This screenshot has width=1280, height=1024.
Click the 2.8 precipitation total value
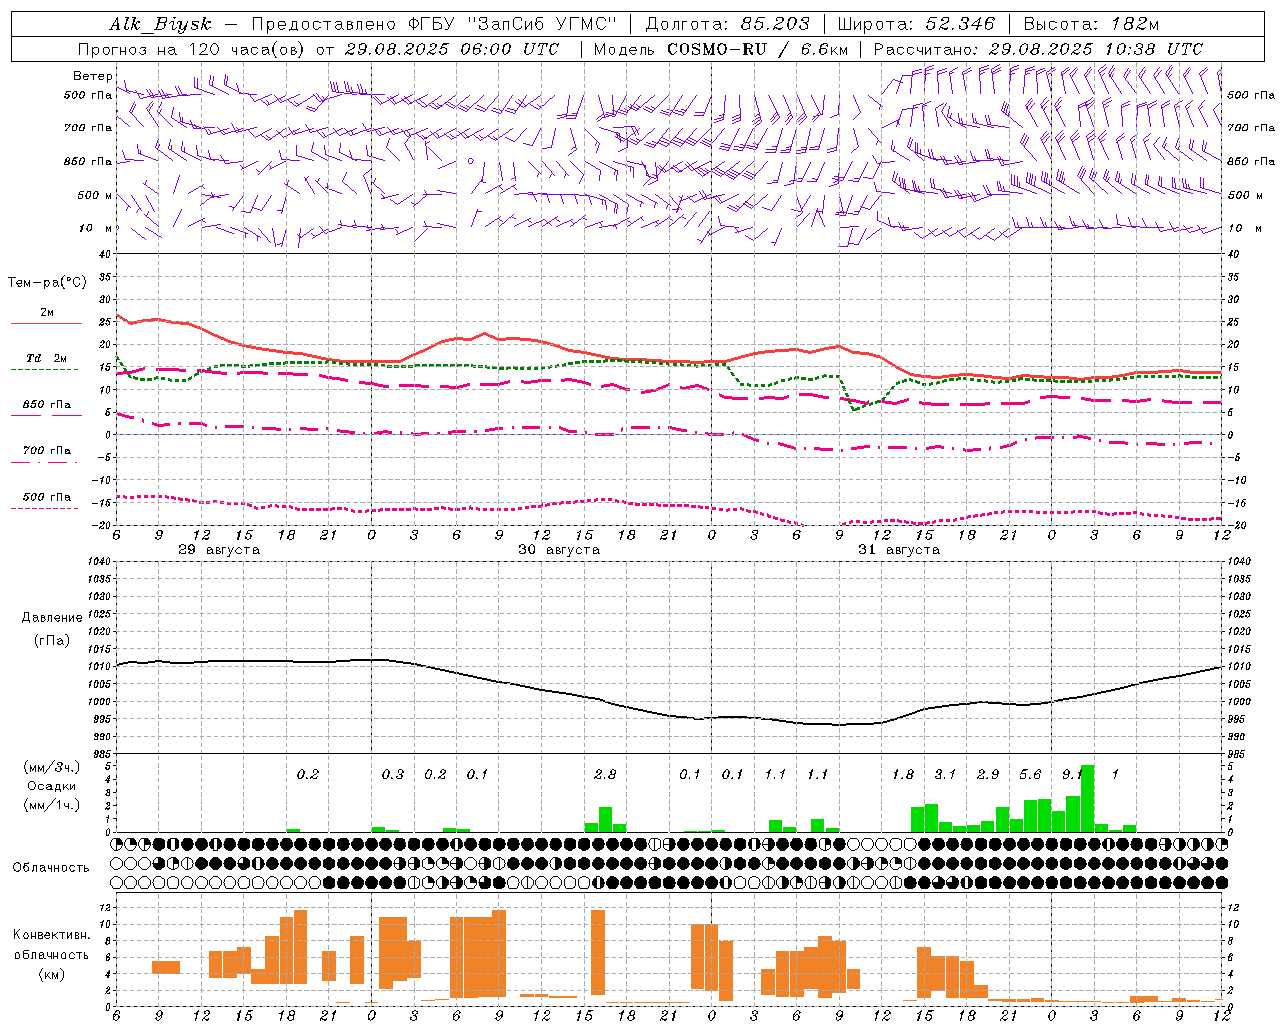605,775
